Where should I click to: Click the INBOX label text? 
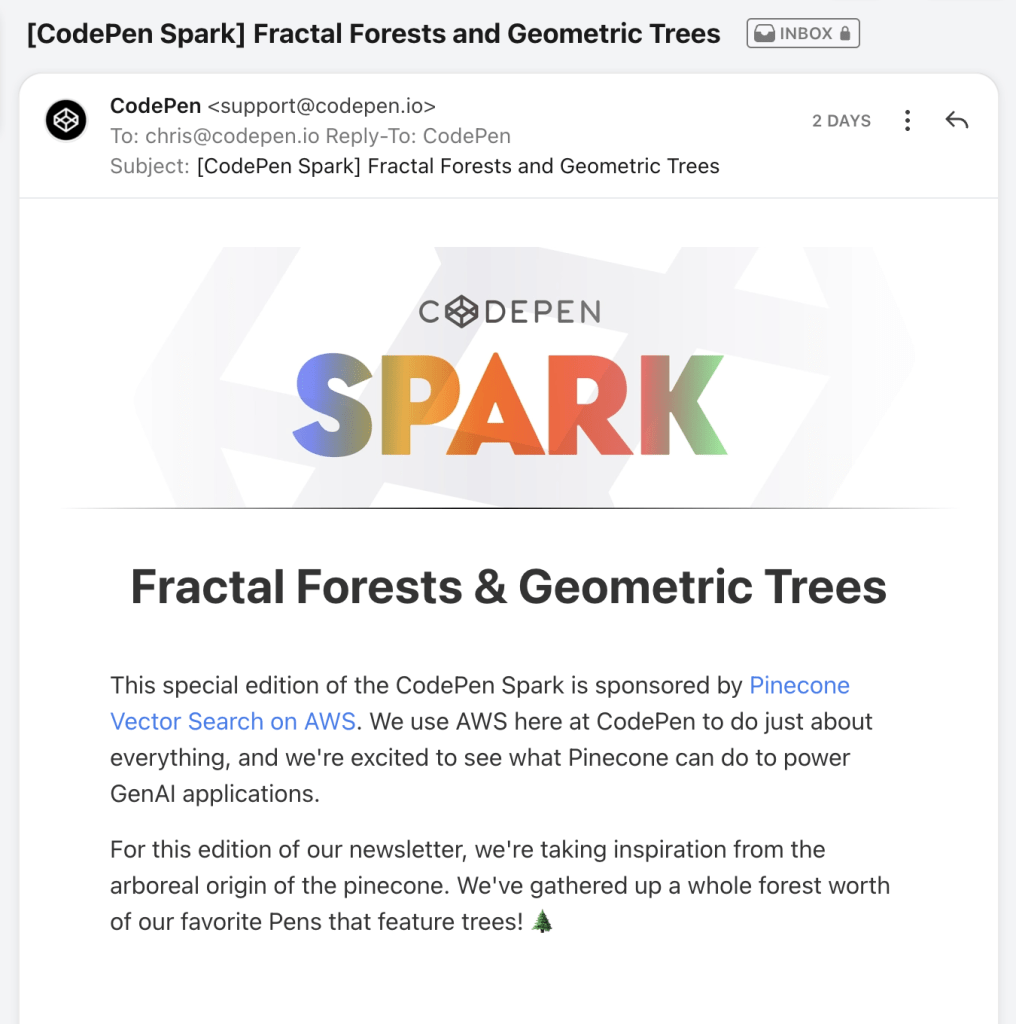806,33
